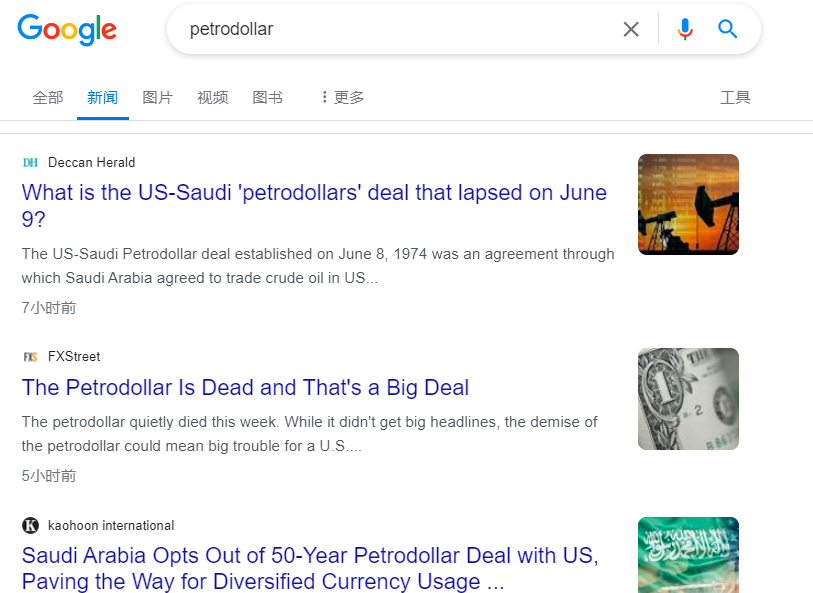
Task: Open the 工具 (Tools) options
Action: coord(735,98)
